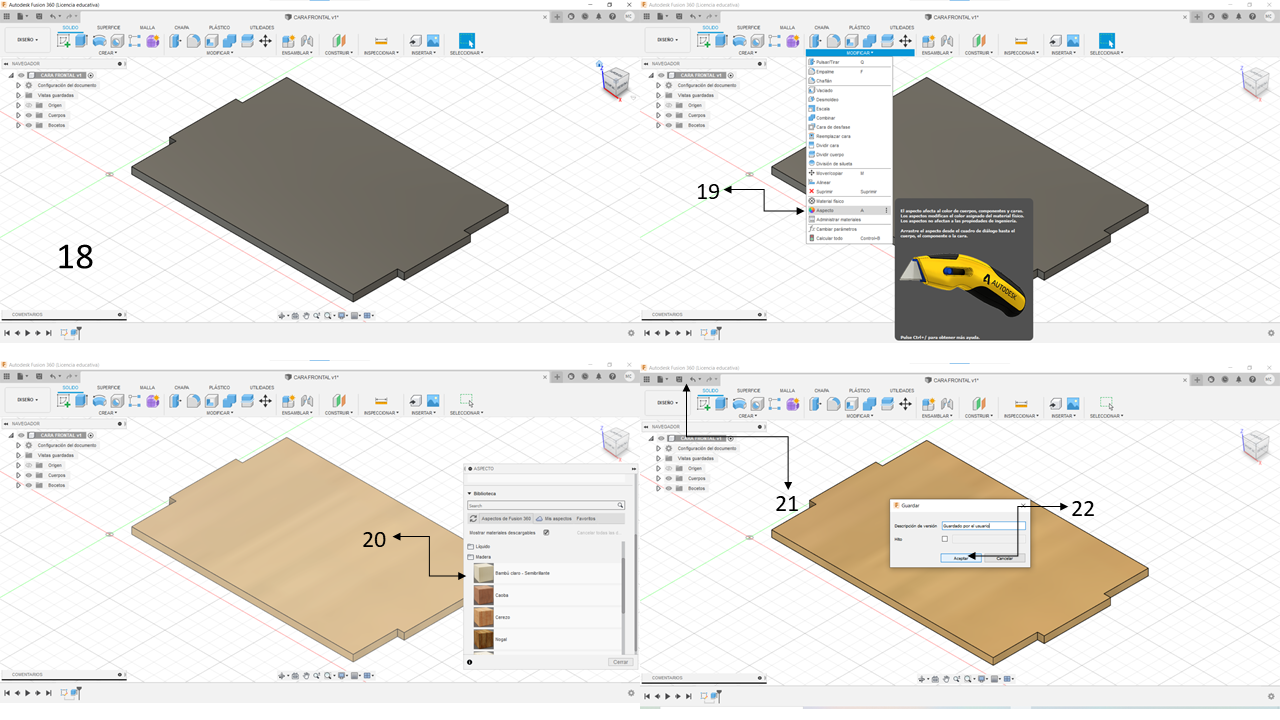1280x720 pixels.
Task: Choose Vaciado from the Modificar menu
Action: 848,90
